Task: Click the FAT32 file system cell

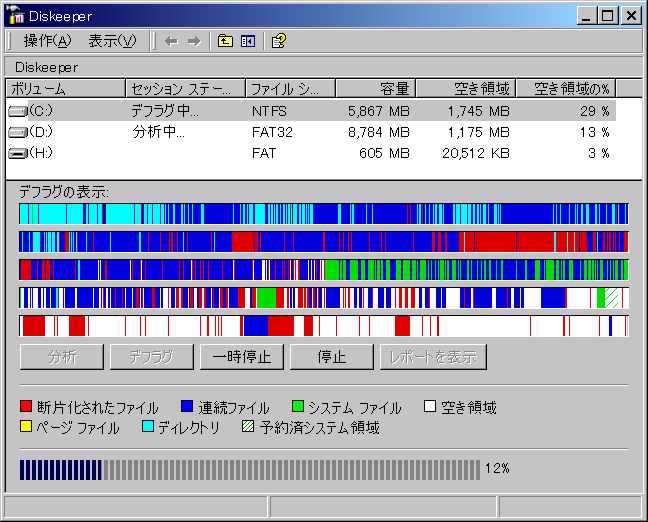Action: click(x=272, y=132)
